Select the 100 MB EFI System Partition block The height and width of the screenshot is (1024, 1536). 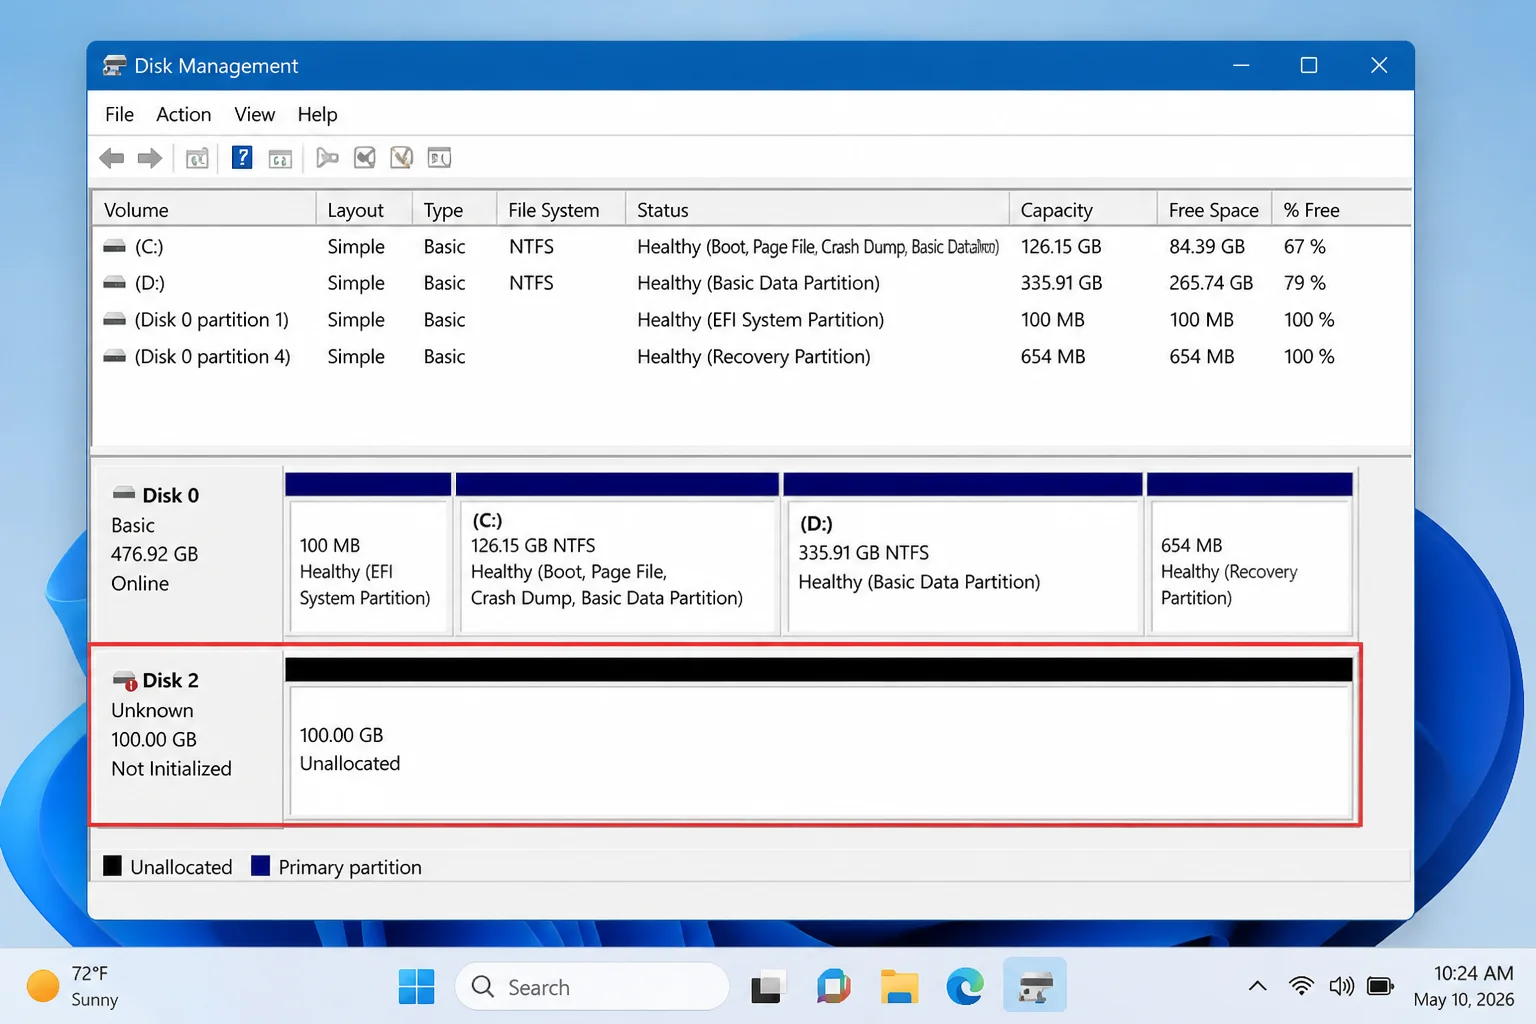click(368, 554)
